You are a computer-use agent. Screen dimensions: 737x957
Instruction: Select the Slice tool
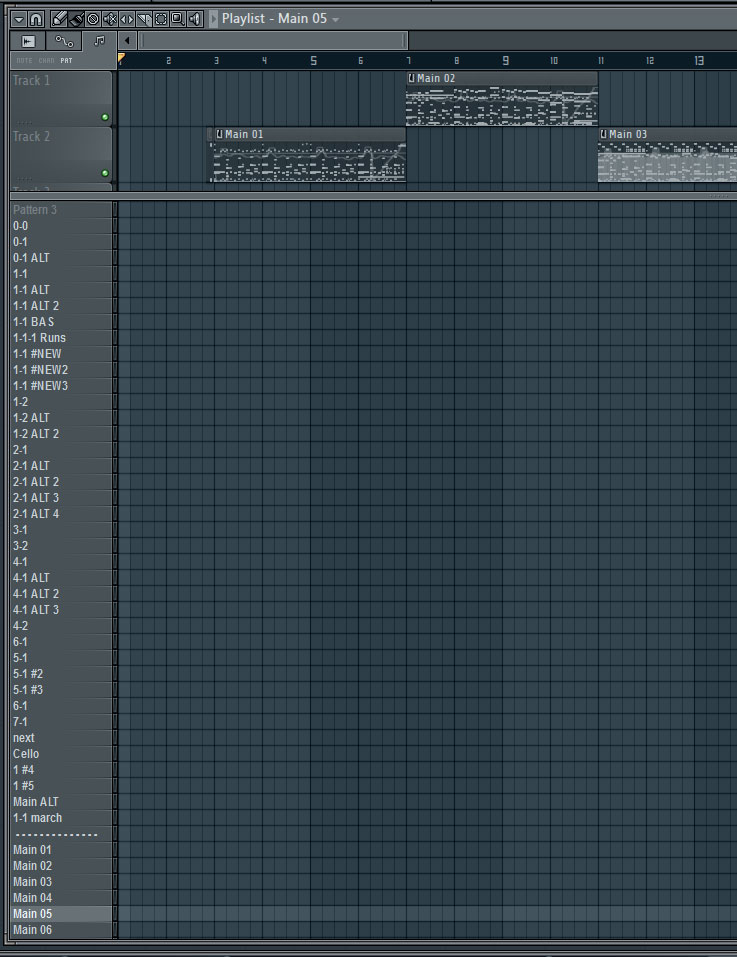[144, 19]
